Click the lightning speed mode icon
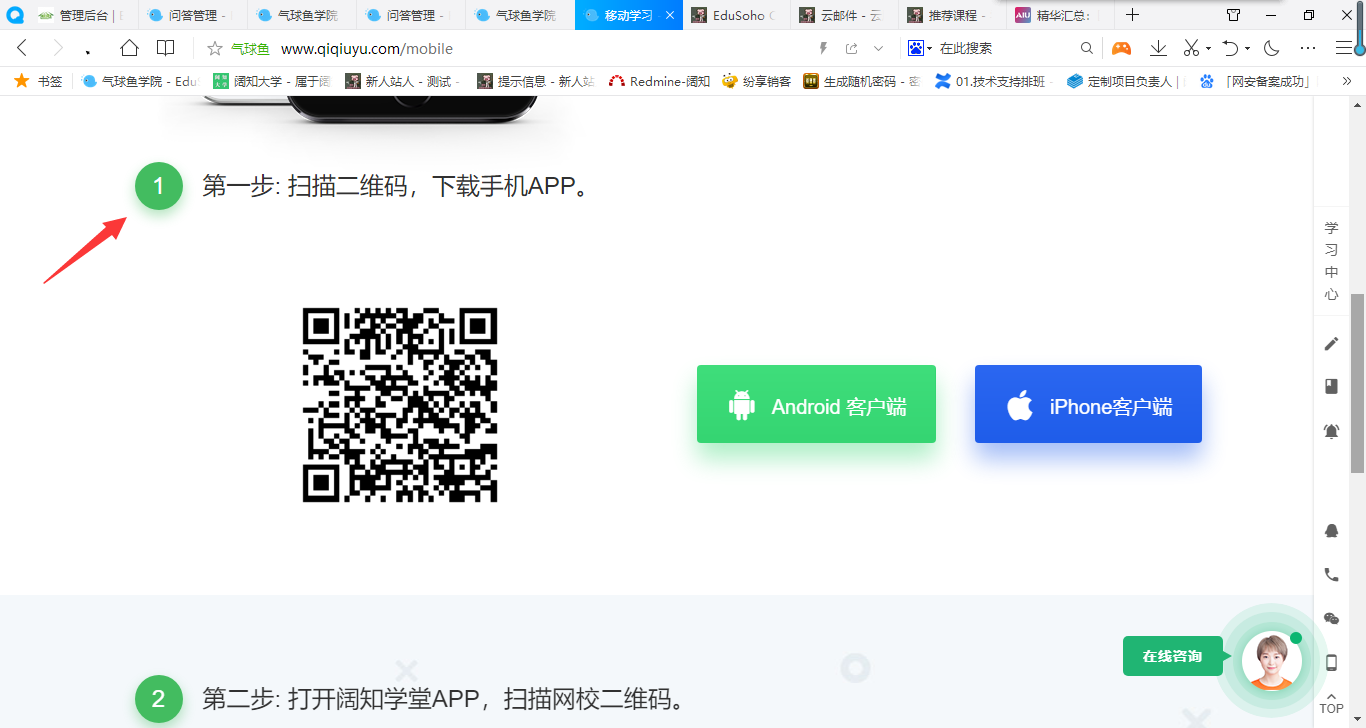Viewport: 1366px width, 728px height. [x=824, y=48]
